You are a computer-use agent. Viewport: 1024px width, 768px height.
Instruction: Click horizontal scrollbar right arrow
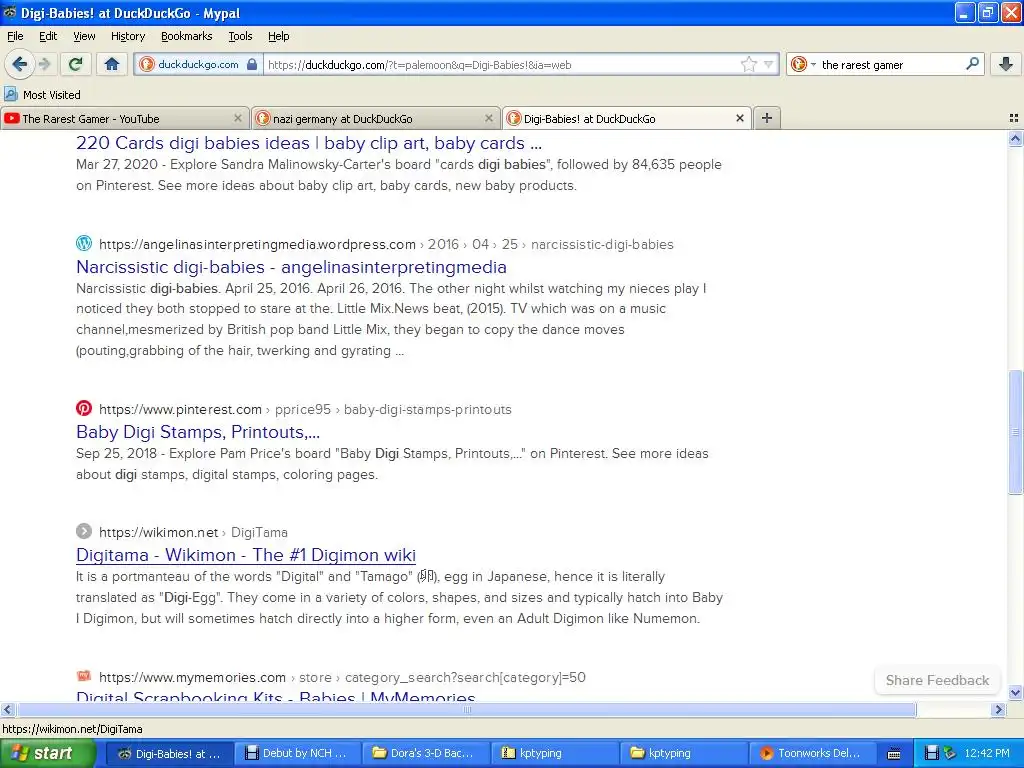998,709
